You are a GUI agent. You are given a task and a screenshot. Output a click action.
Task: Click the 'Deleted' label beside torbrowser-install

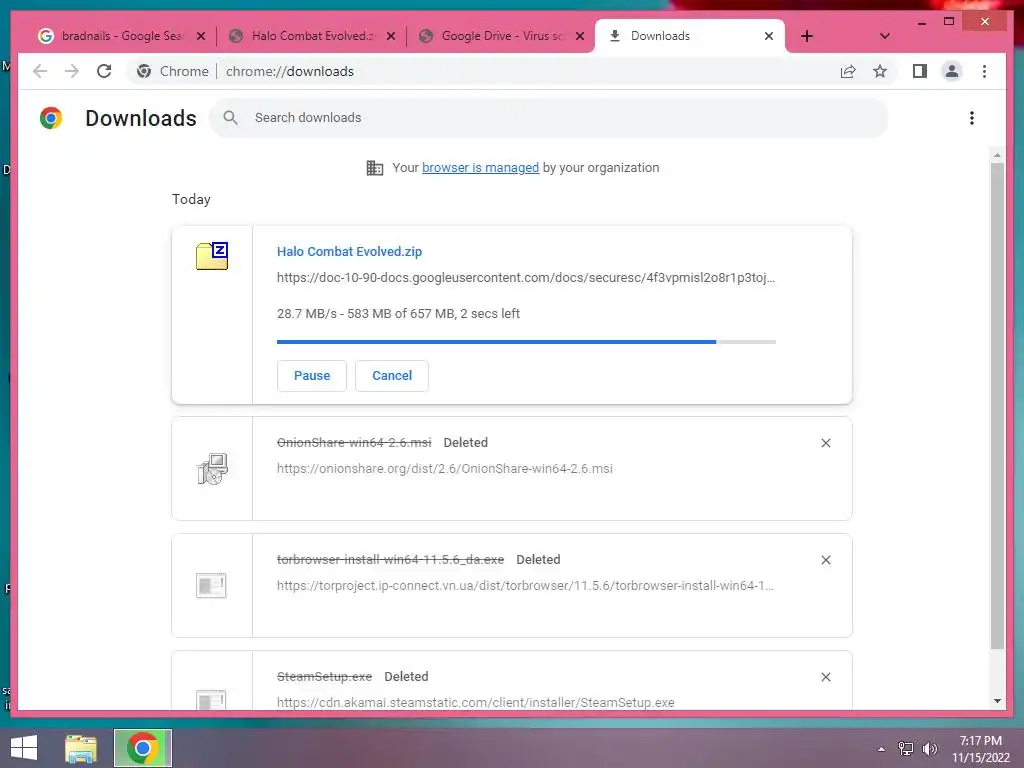click(x=538, y=560)
